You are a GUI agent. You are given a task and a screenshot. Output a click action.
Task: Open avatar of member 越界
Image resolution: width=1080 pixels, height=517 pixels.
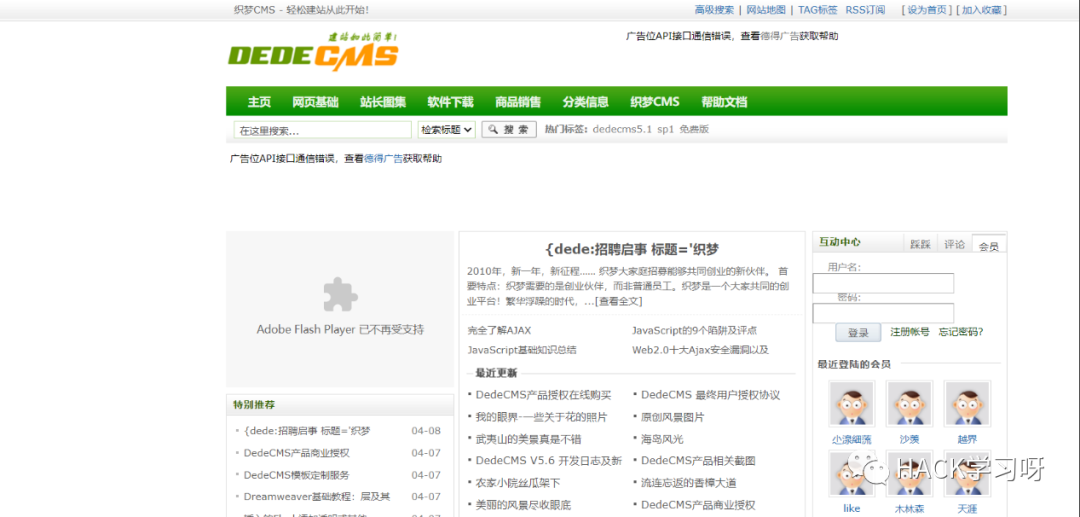tap(967, 404)
